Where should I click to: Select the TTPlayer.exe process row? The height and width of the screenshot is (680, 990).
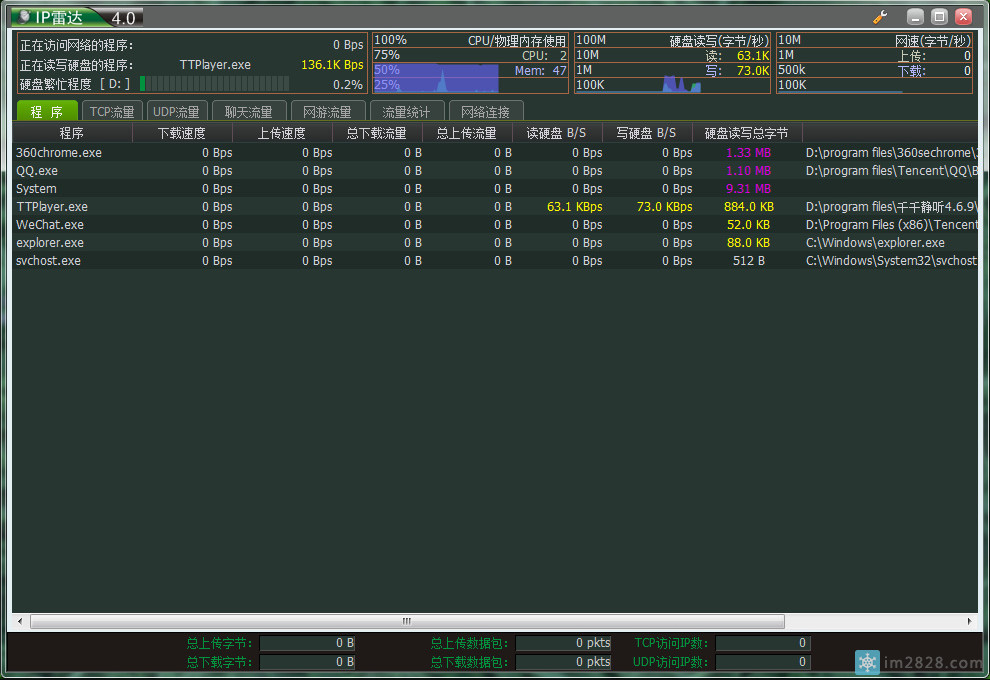52,207
